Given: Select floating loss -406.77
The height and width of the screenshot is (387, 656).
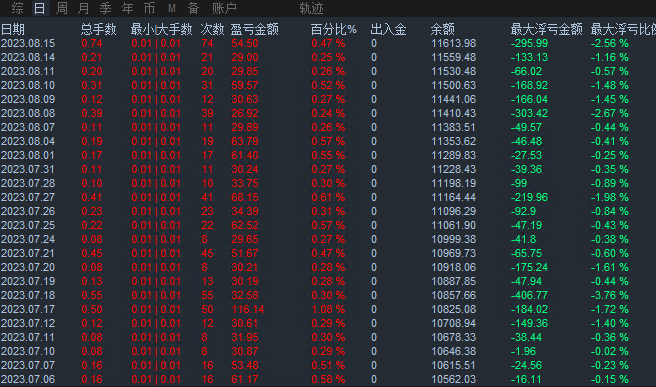Looking at the screenshot, I should [529, 295].
